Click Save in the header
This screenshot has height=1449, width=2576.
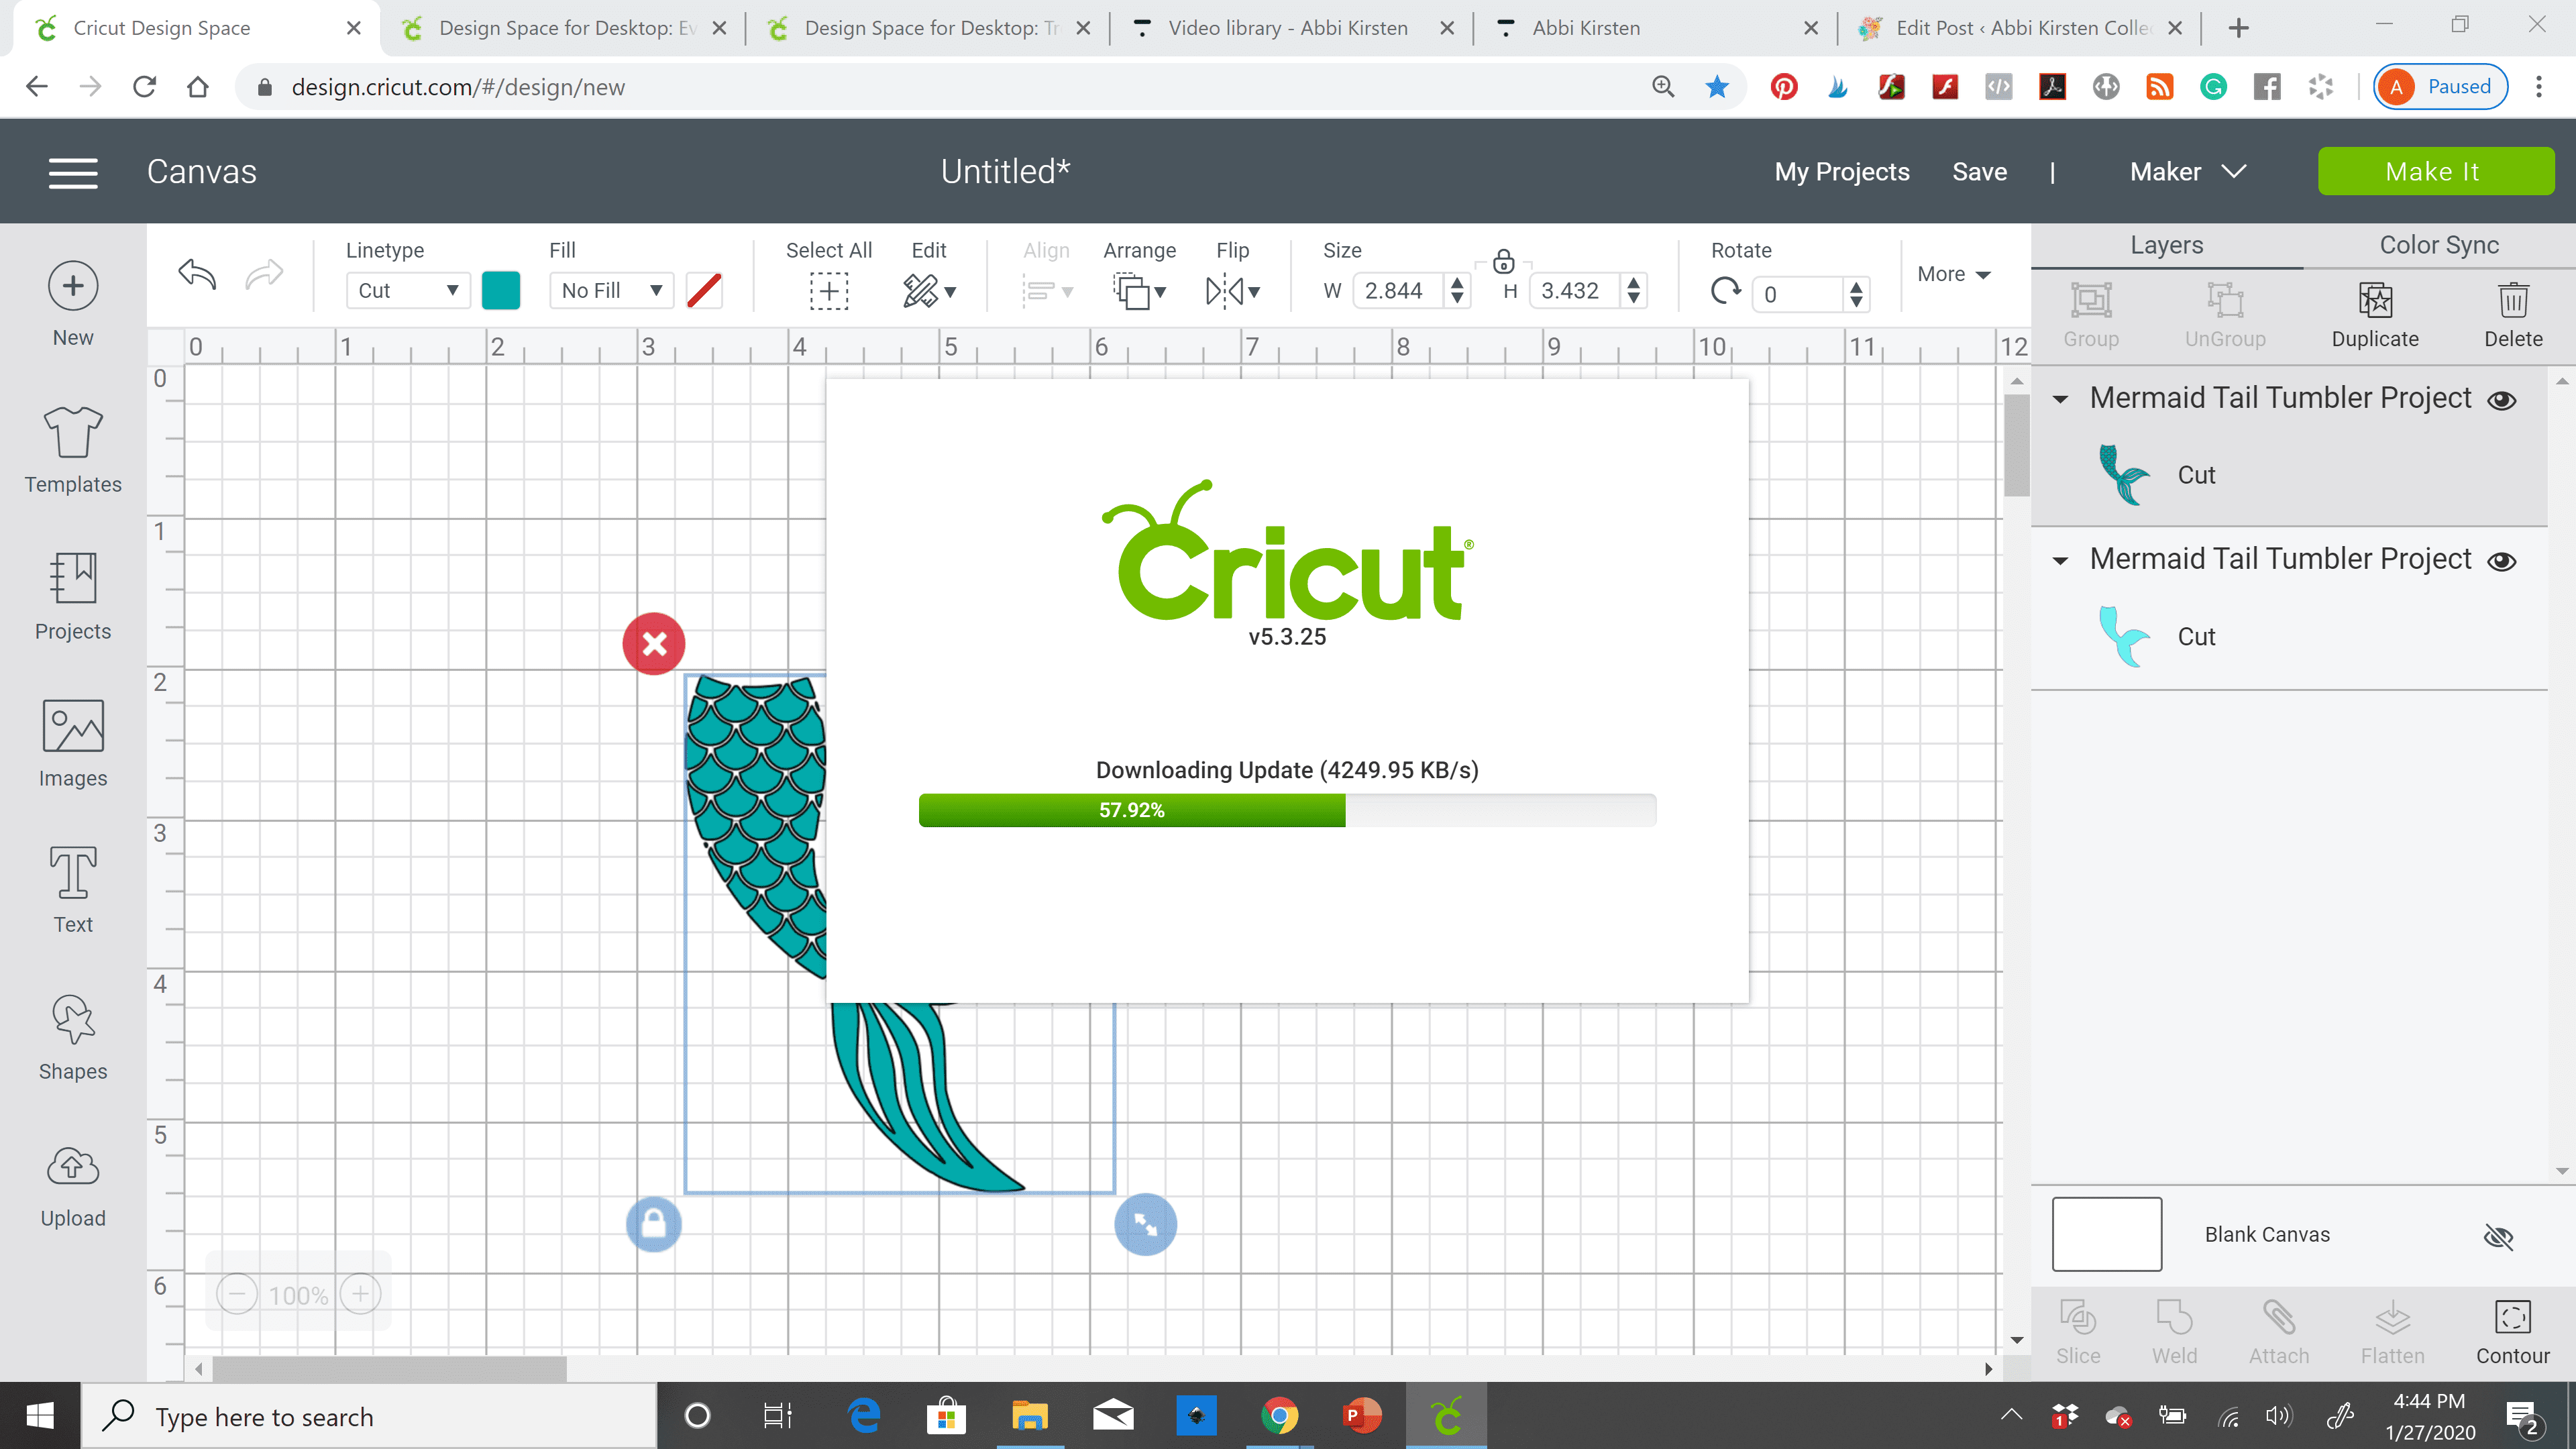[1979, 172]
